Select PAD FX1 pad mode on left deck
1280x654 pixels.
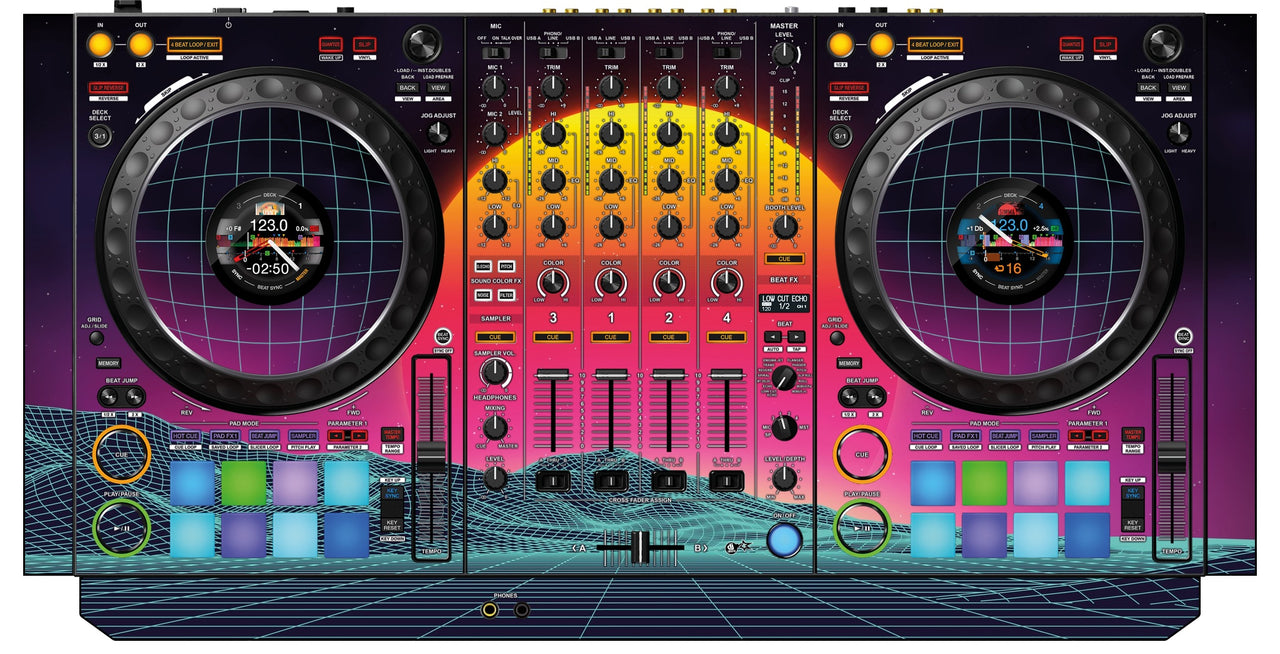(x=224, y=436)
